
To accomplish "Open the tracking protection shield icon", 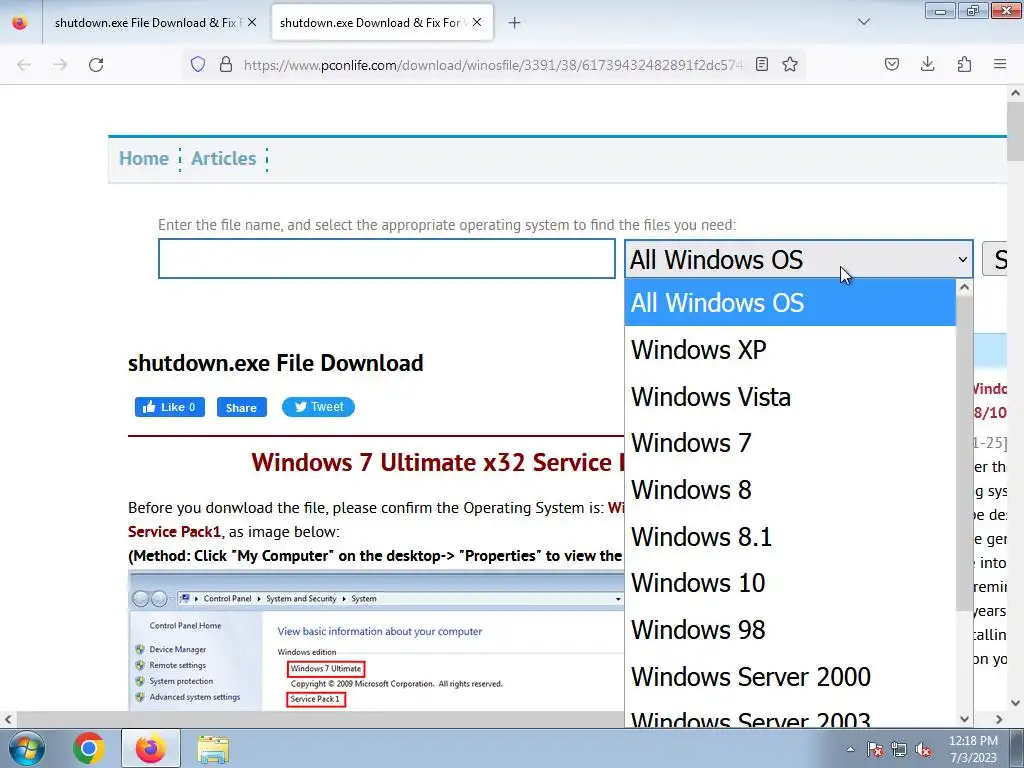I will click(x=198, y=64).
